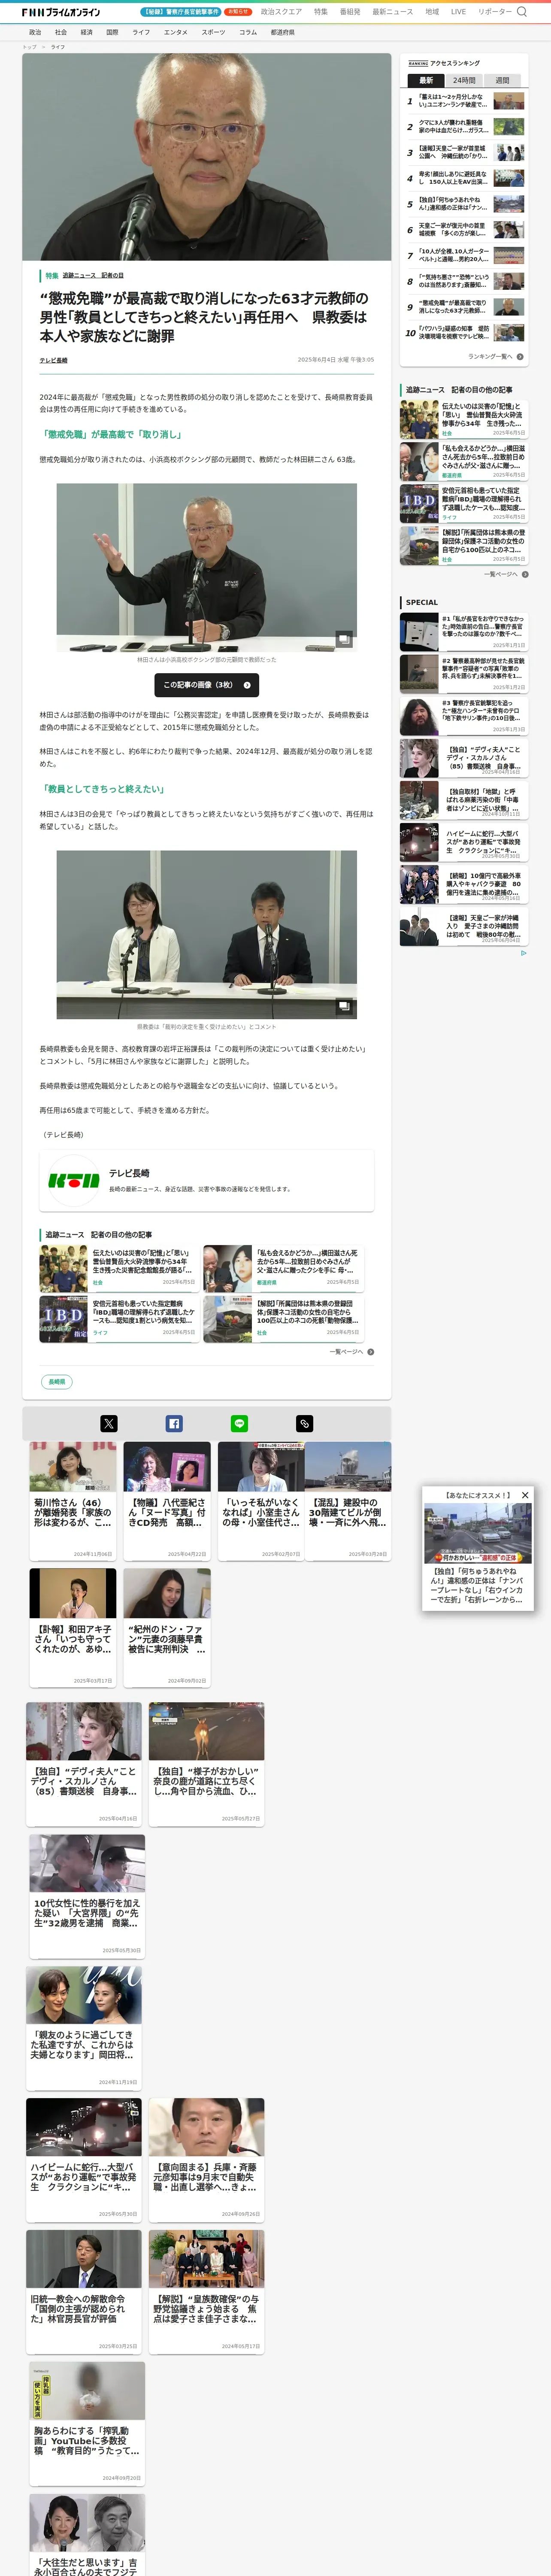The height and width of the screenshot is (2576, 551).
Task: Click テレビ長崎 author link under headline
Action: [x=54, y=360]
